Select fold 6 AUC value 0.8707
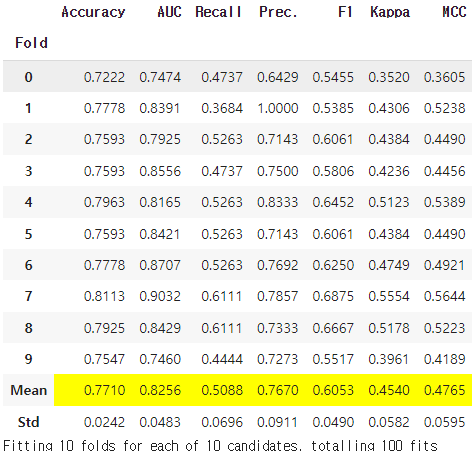 (160, 265)
